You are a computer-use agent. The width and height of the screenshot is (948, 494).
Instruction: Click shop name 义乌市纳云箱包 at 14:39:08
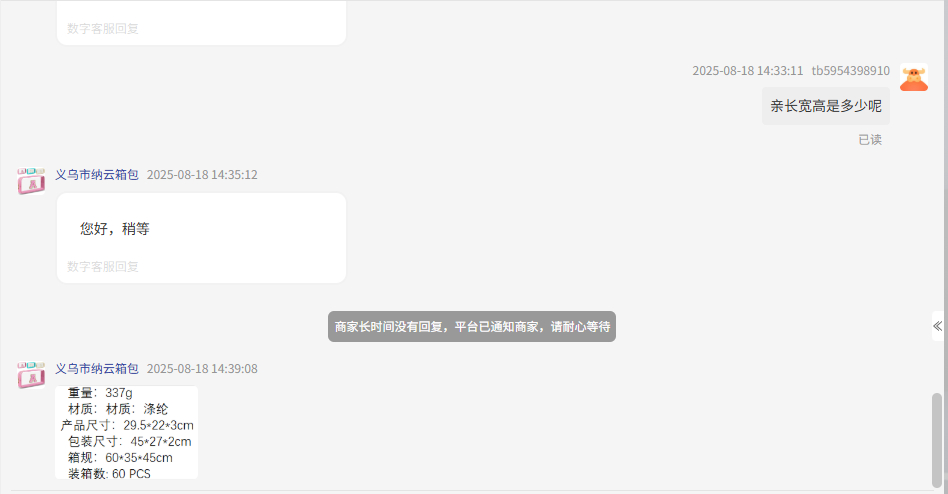pyautogui.click(x=97, y=369)
